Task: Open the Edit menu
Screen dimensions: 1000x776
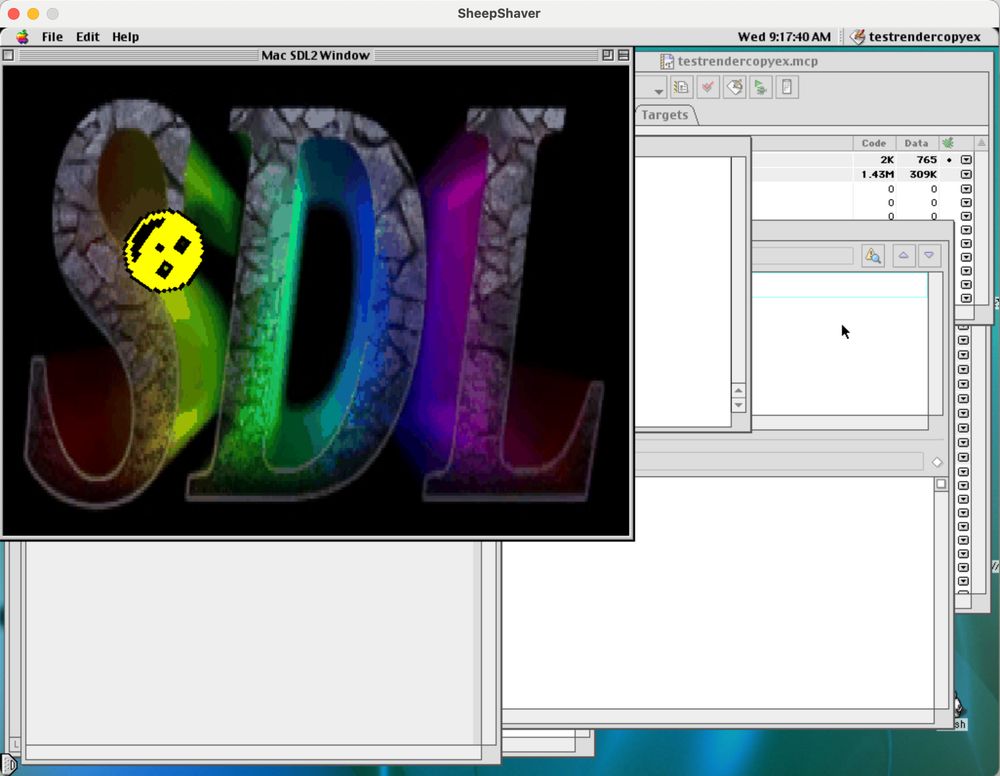Action: (87, 37)
